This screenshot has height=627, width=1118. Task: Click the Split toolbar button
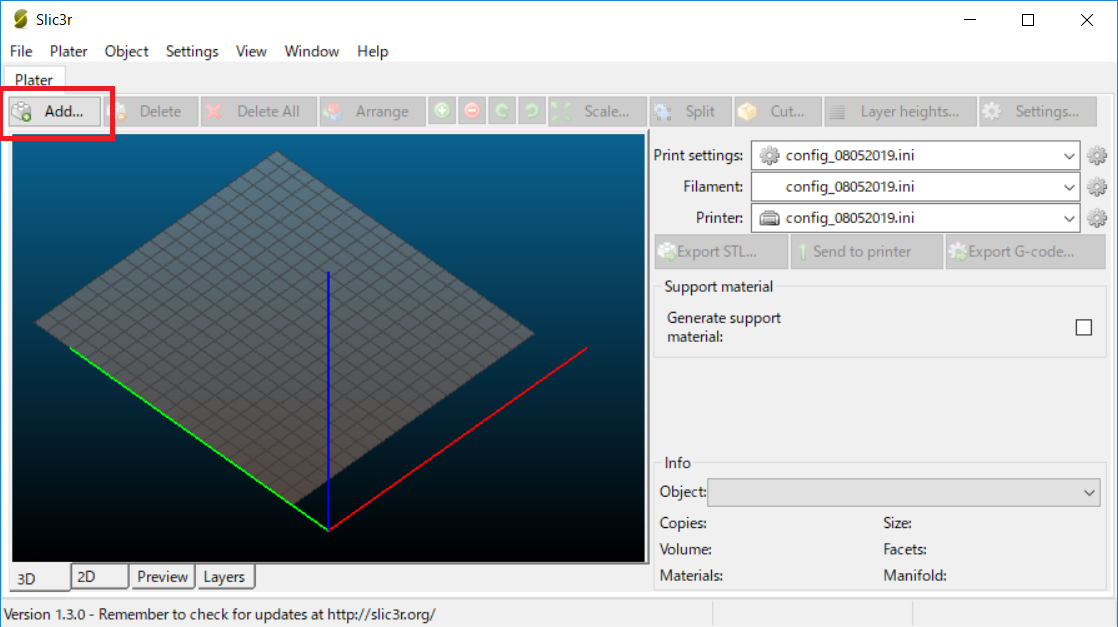click(691, 111)
